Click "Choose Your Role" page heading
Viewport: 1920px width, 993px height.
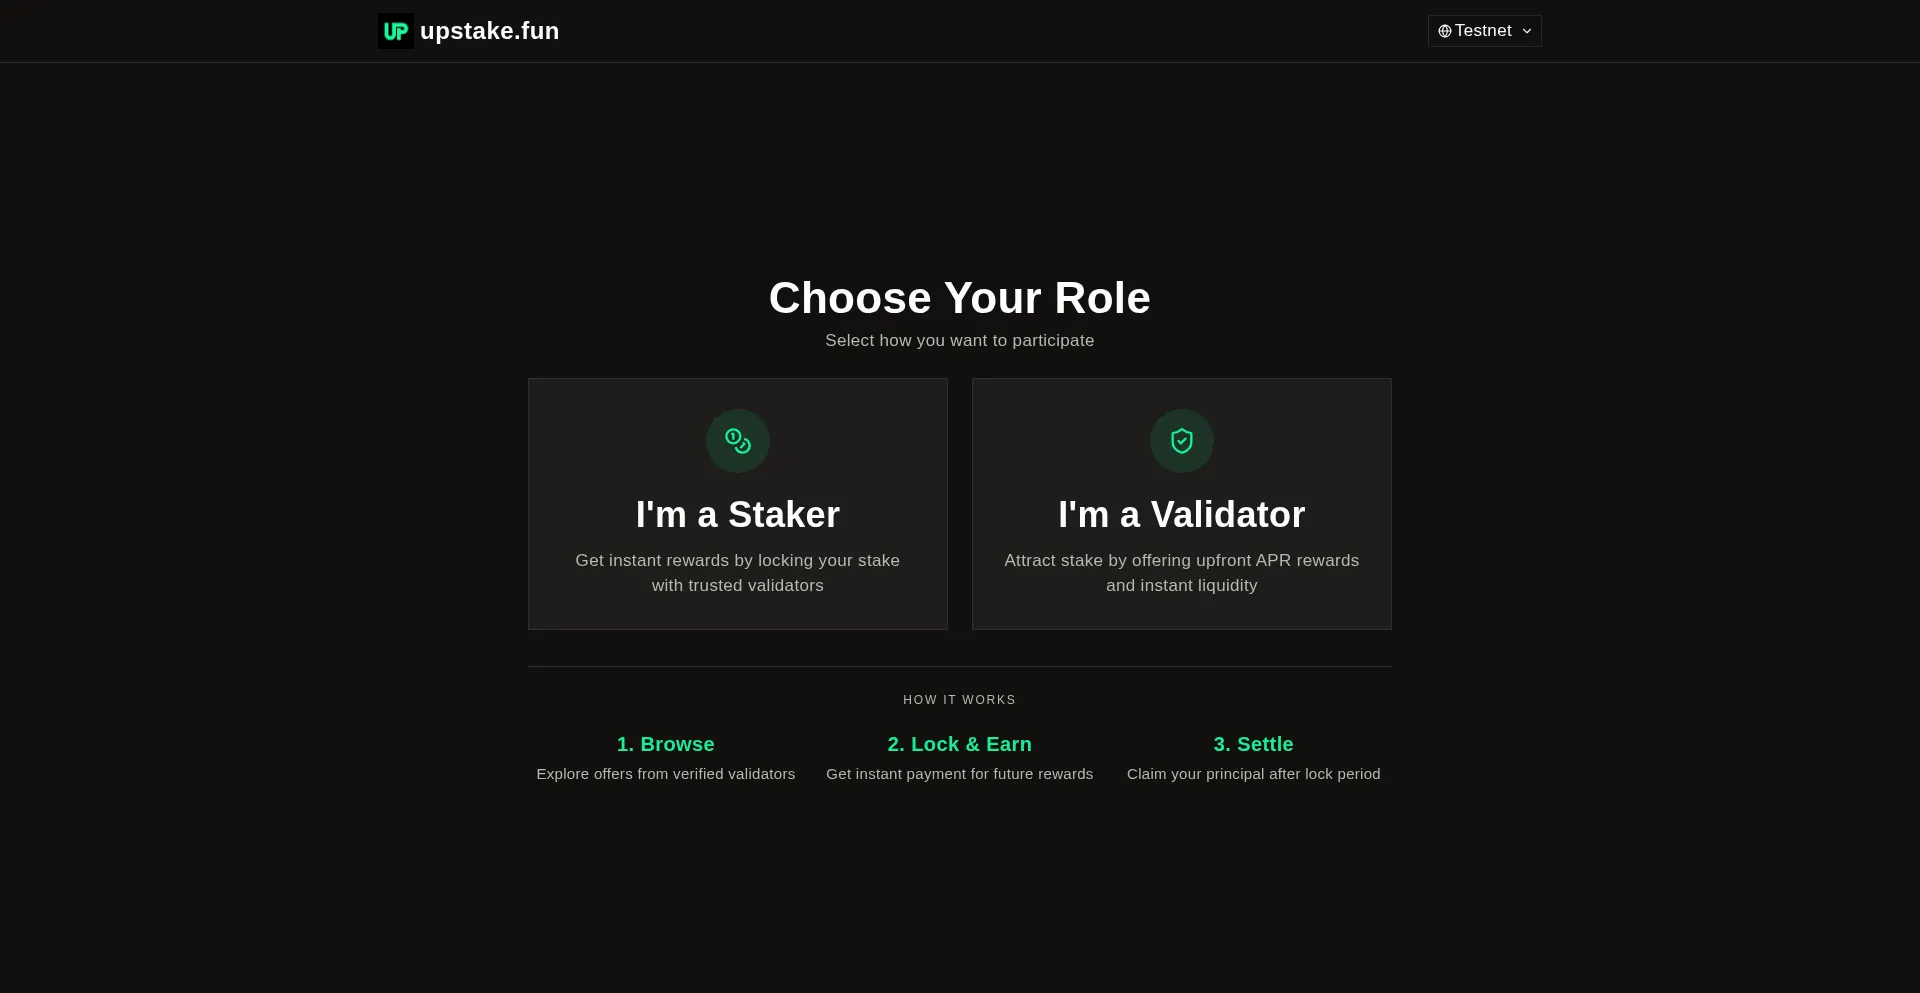959,298
